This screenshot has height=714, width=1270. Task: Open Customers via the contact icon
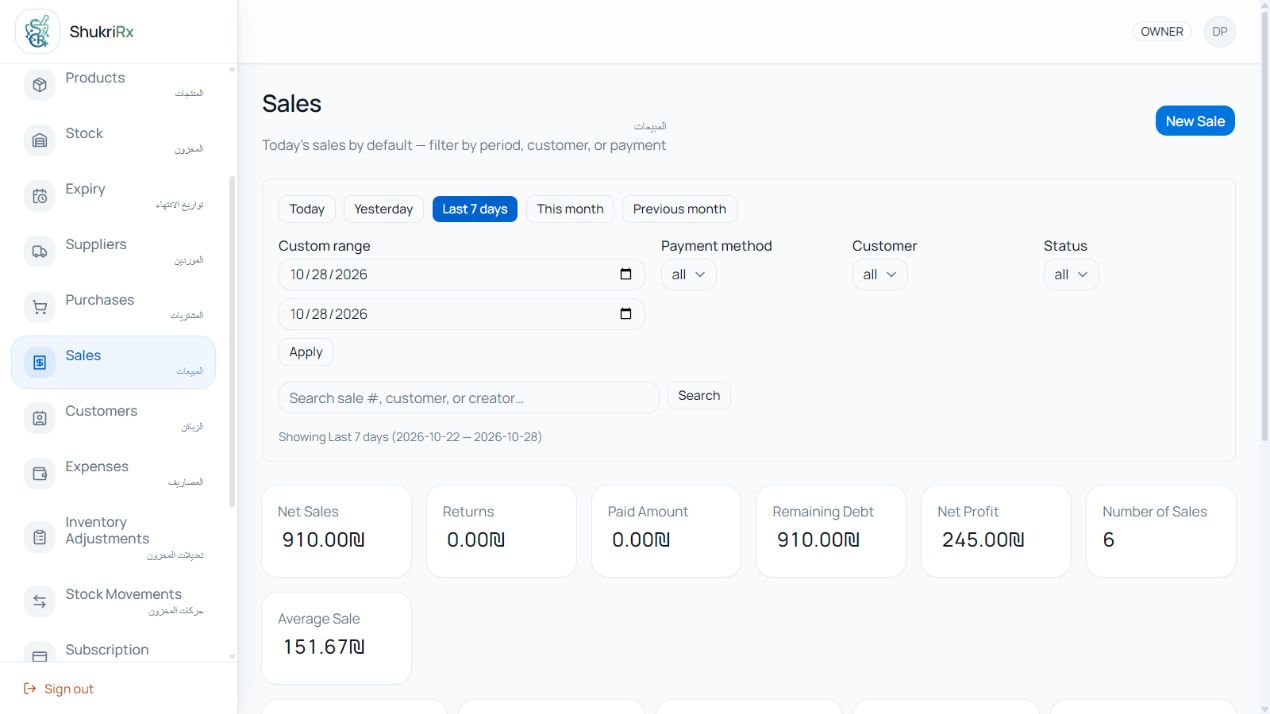(x=40, y=418)
